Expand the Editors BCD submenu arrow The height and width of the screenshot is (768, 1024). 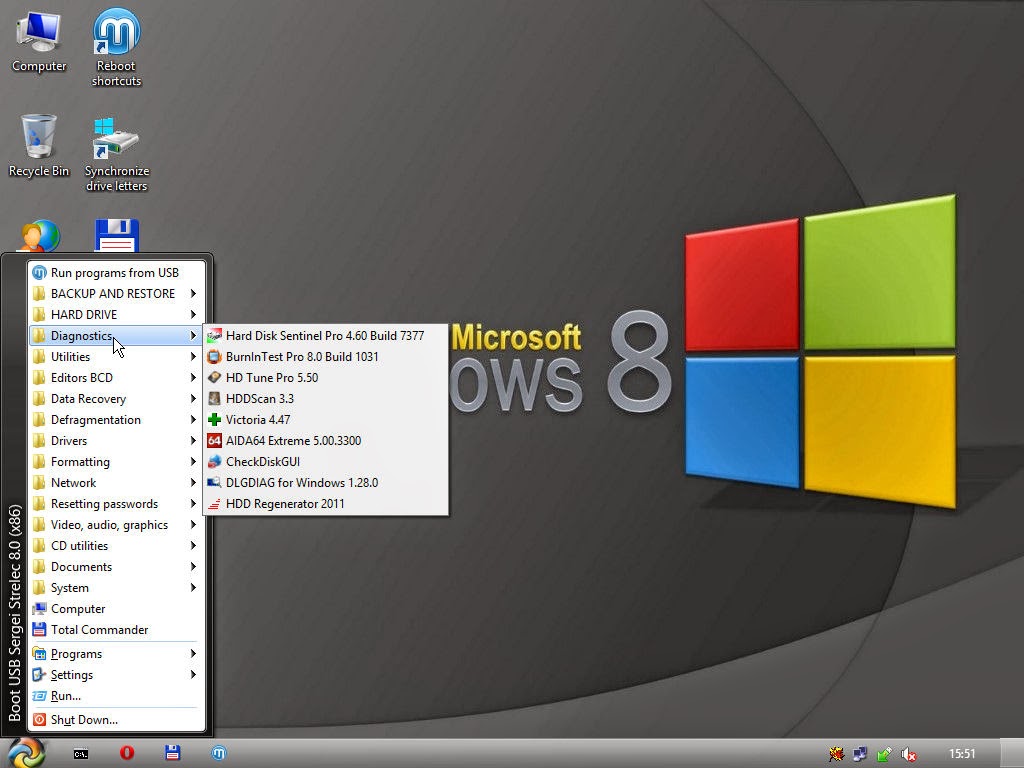tap(193, 377)
